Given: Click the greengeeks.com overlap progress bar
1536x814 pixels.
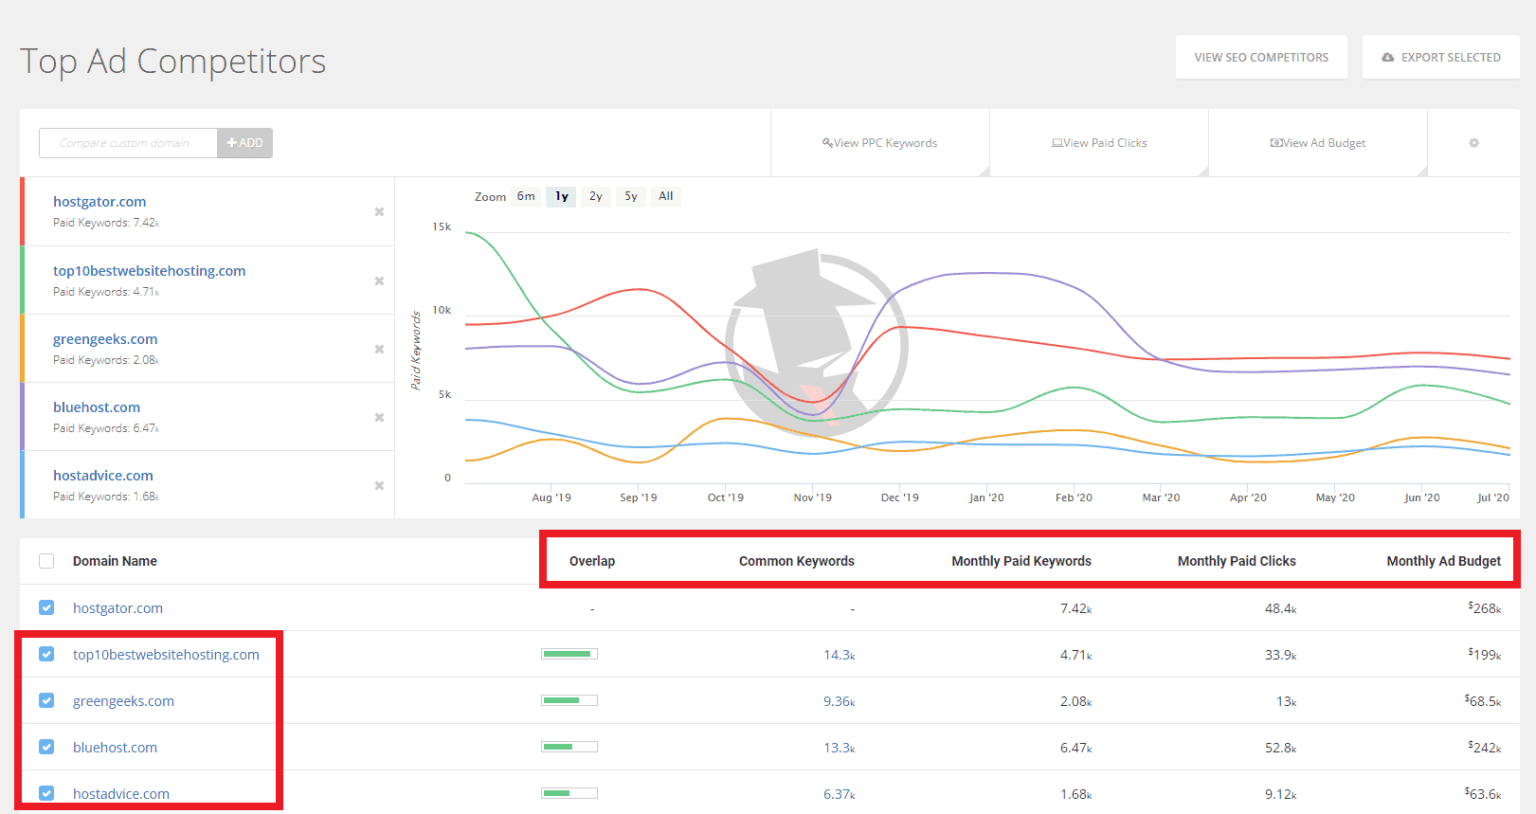Looking at the screenshot, I should 569,700.
